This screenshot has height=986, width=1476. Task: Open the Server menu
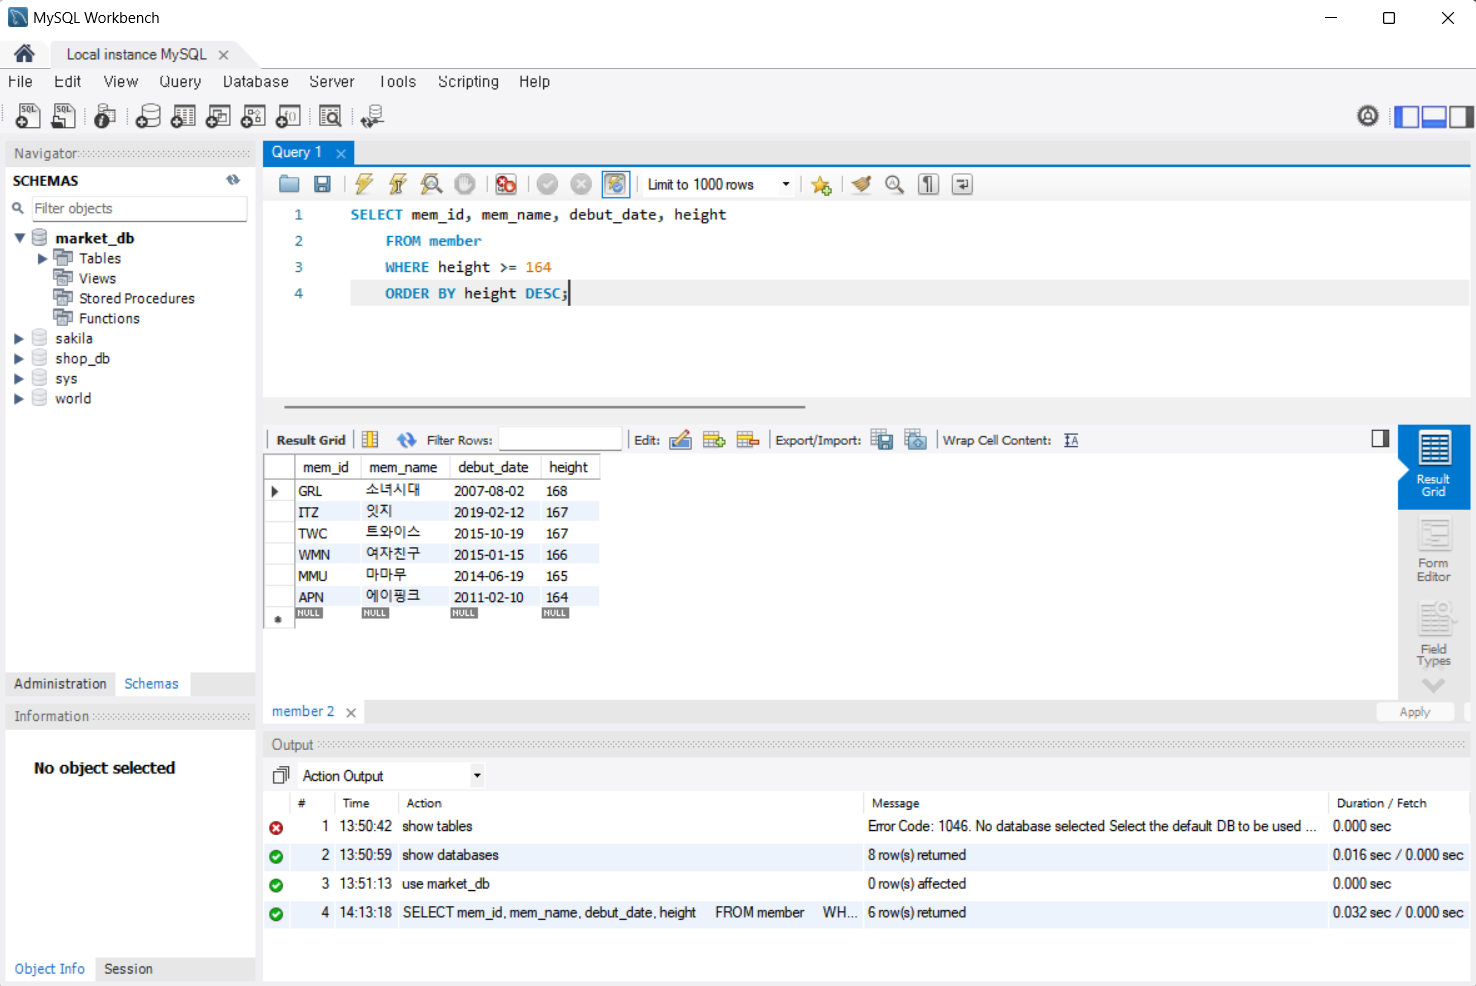click(332, 82)
